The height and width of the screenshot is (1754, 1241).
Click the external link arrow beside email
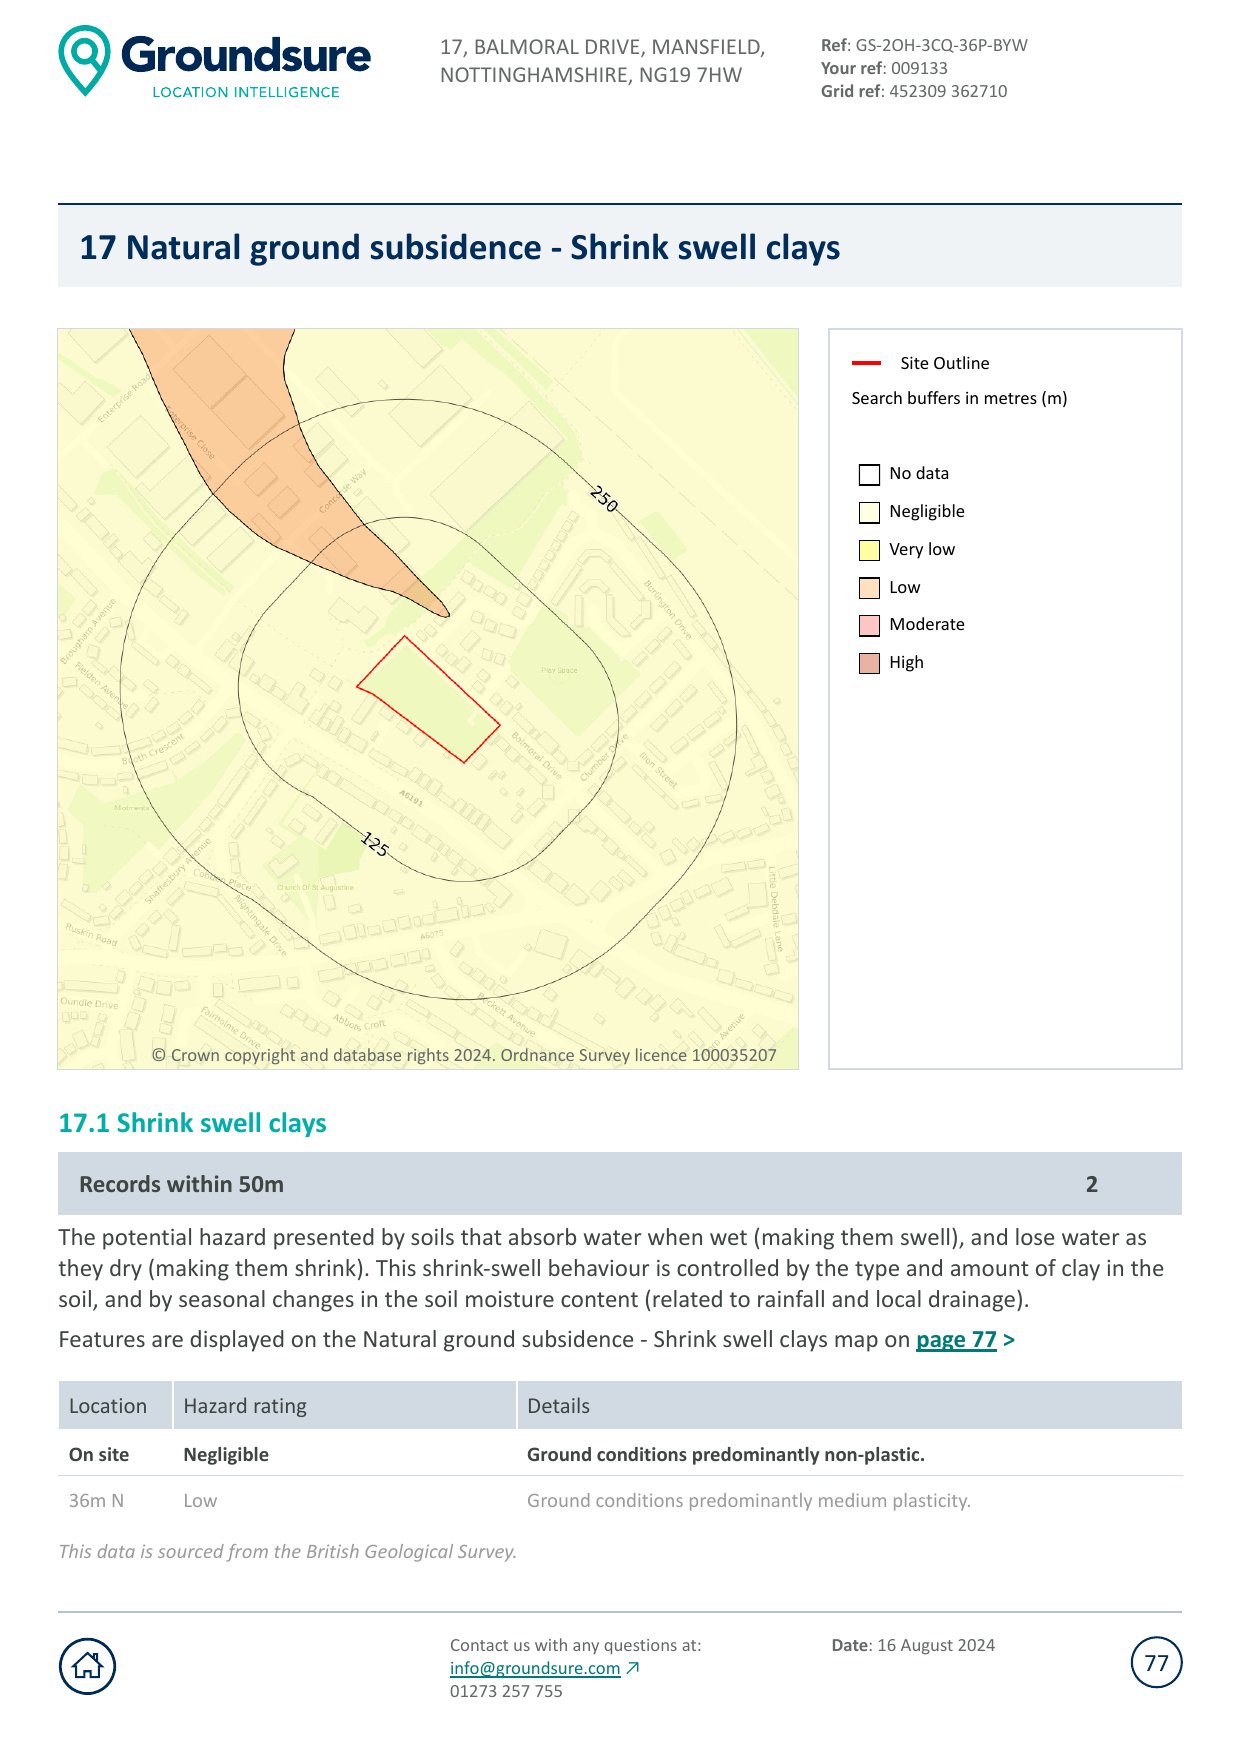coord(633,1668)
